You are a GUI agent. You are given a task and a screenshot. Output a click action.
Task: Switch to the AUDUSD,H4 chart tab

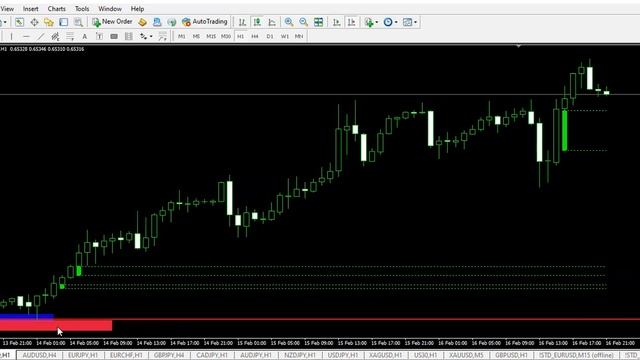click(x=40, y=356)
